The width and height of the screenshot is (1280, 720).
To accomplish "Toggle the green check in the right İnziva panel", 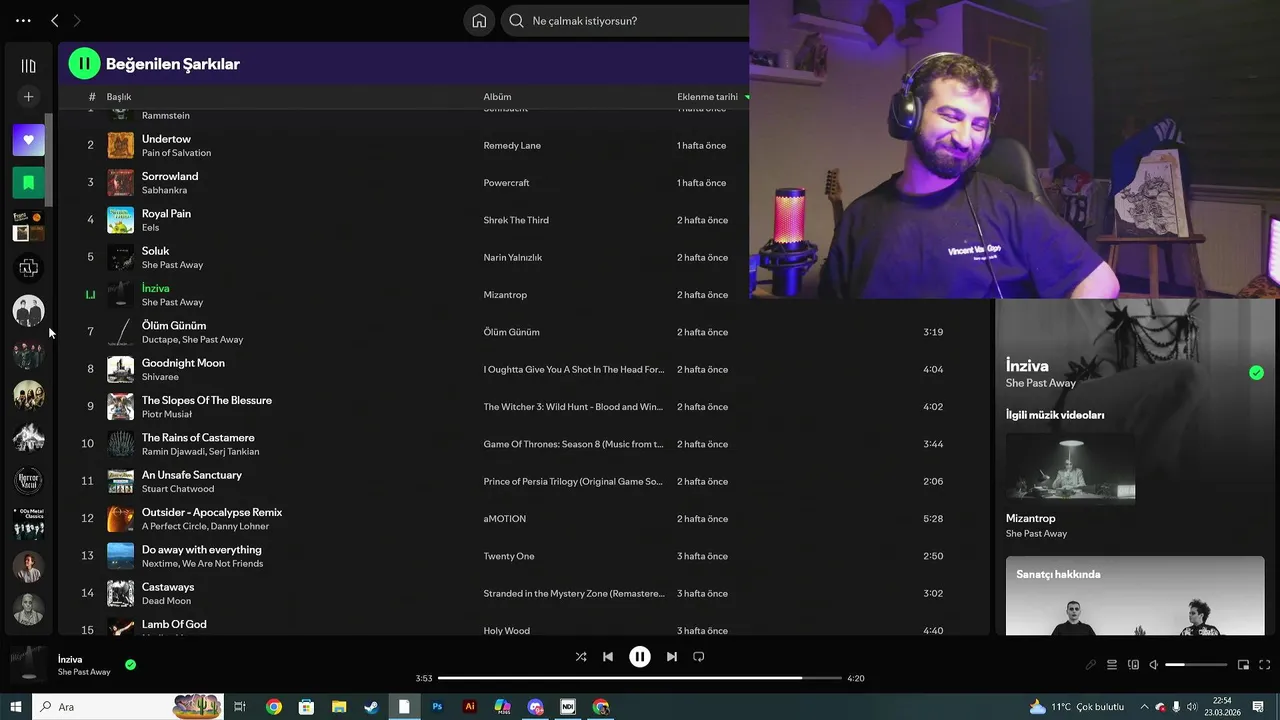I will (x=1256, y=373).
